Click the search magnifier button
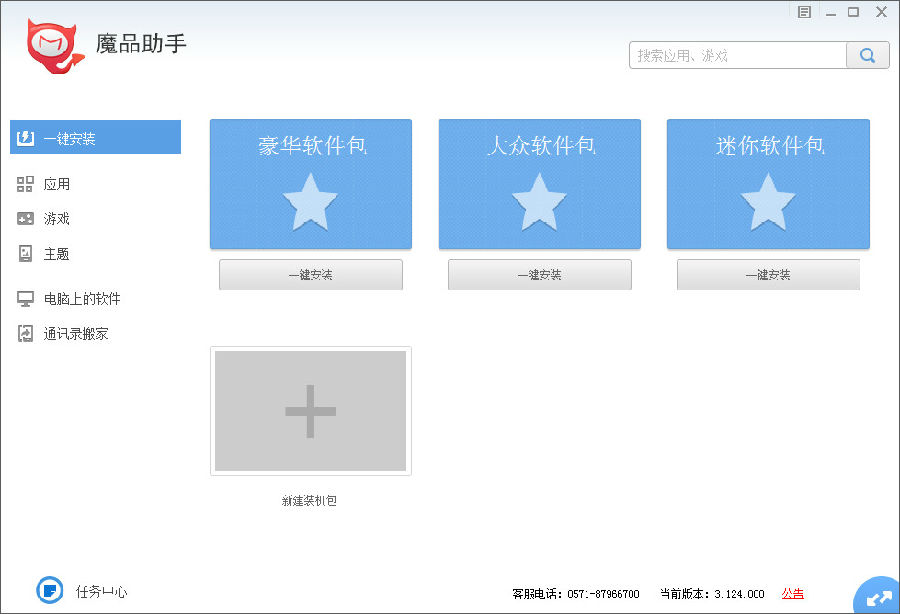Viewport: 900px width, 614px height. pyautogui.click(x=867, y=56)
